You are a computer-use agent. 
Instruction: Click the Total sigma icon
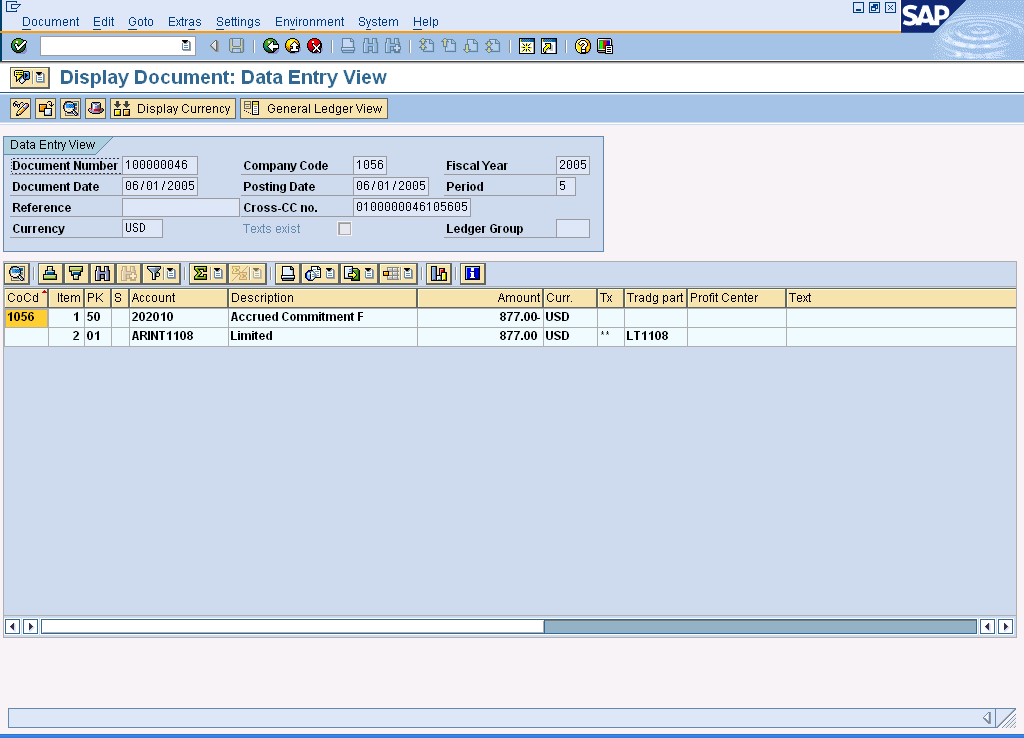click(x=200, y=274)
